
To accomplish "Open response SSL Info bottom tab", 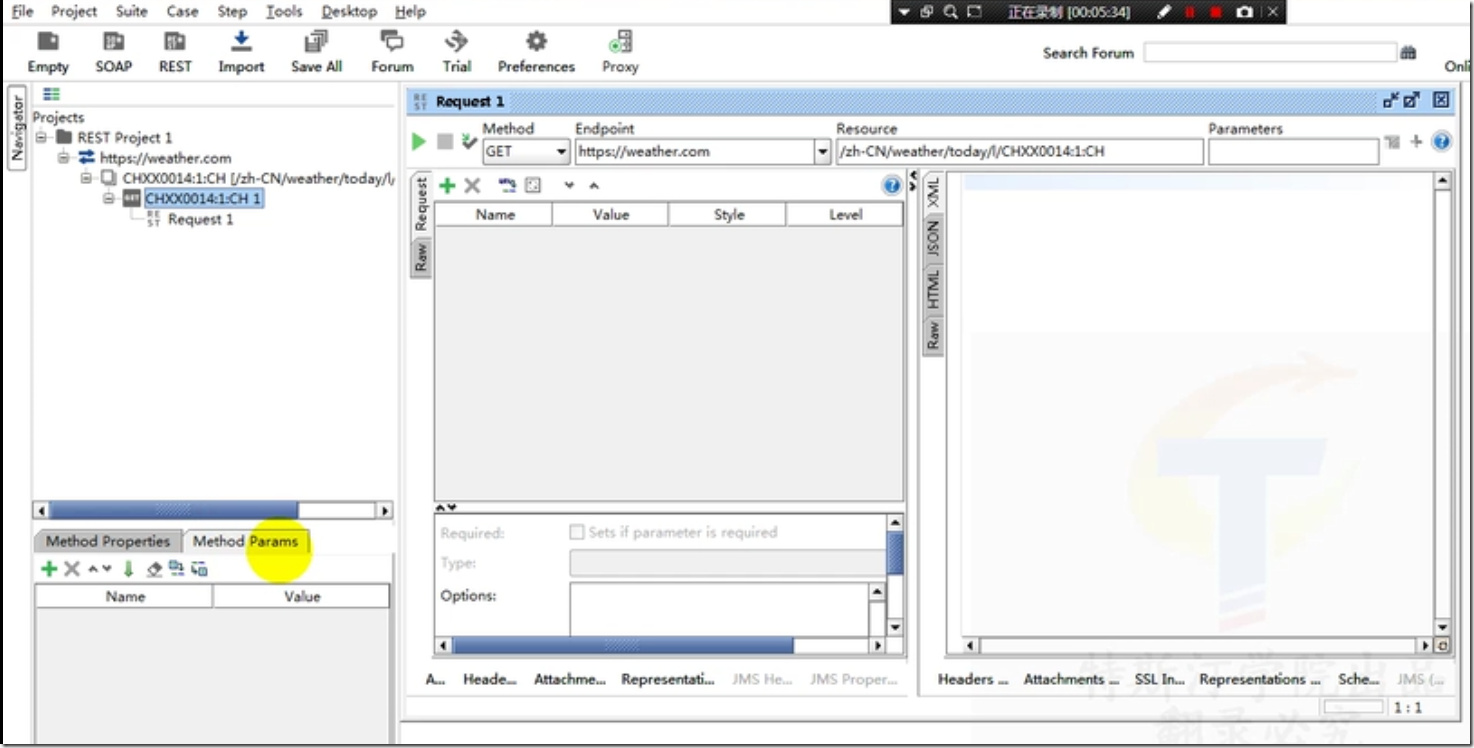I will 1159,679.
